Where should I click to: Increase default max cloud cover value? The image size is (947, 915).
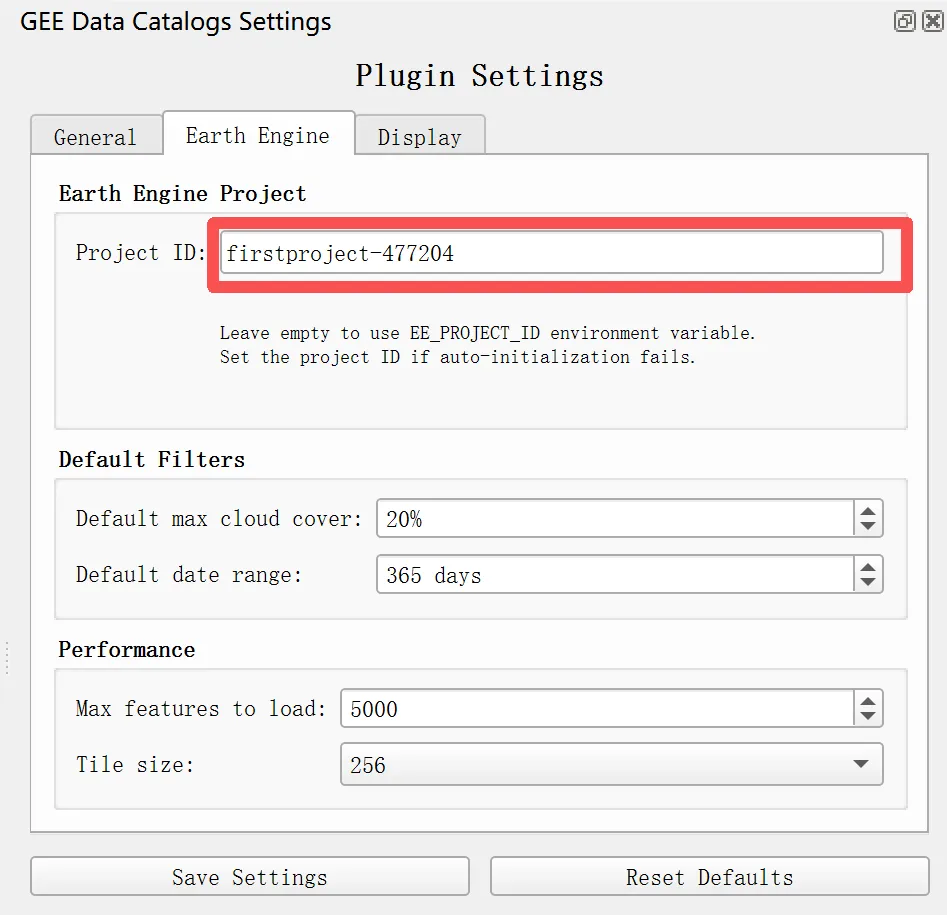click(x=868, y=510)
